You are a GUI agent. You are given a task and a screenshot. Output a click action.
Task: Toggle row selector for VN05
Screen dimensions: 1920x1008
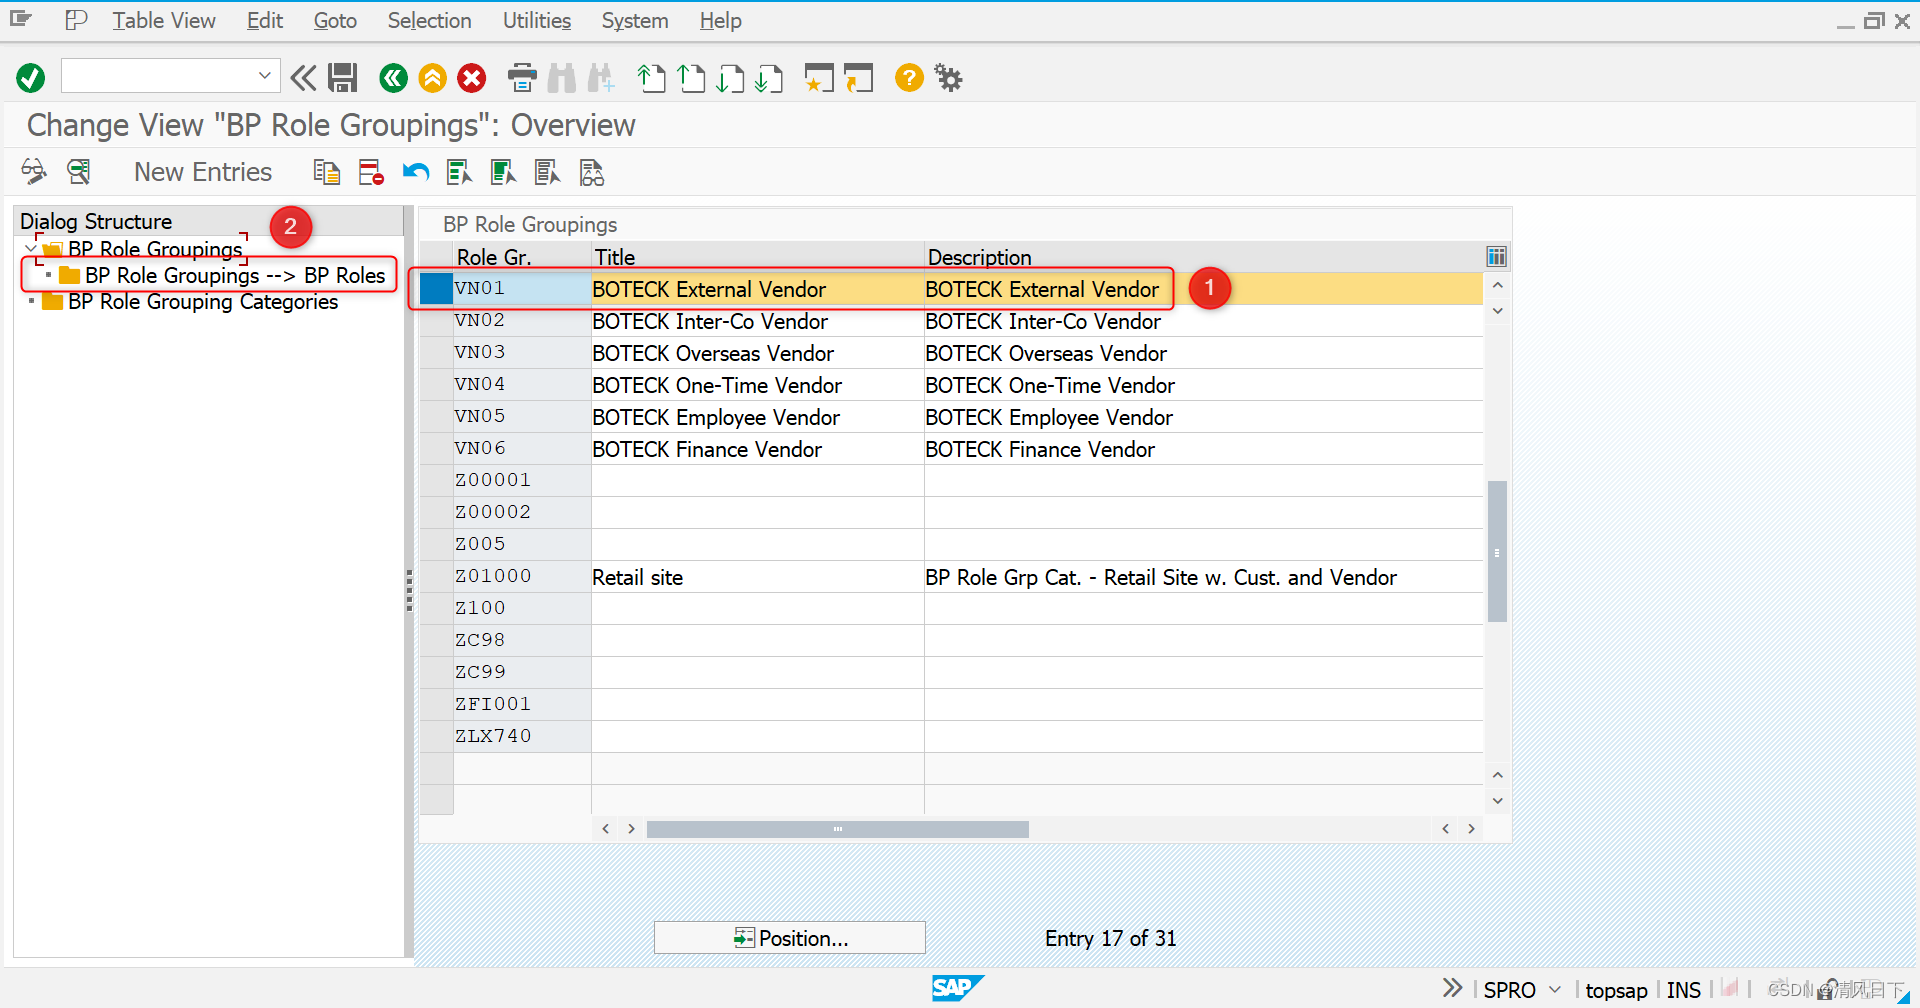436,416
